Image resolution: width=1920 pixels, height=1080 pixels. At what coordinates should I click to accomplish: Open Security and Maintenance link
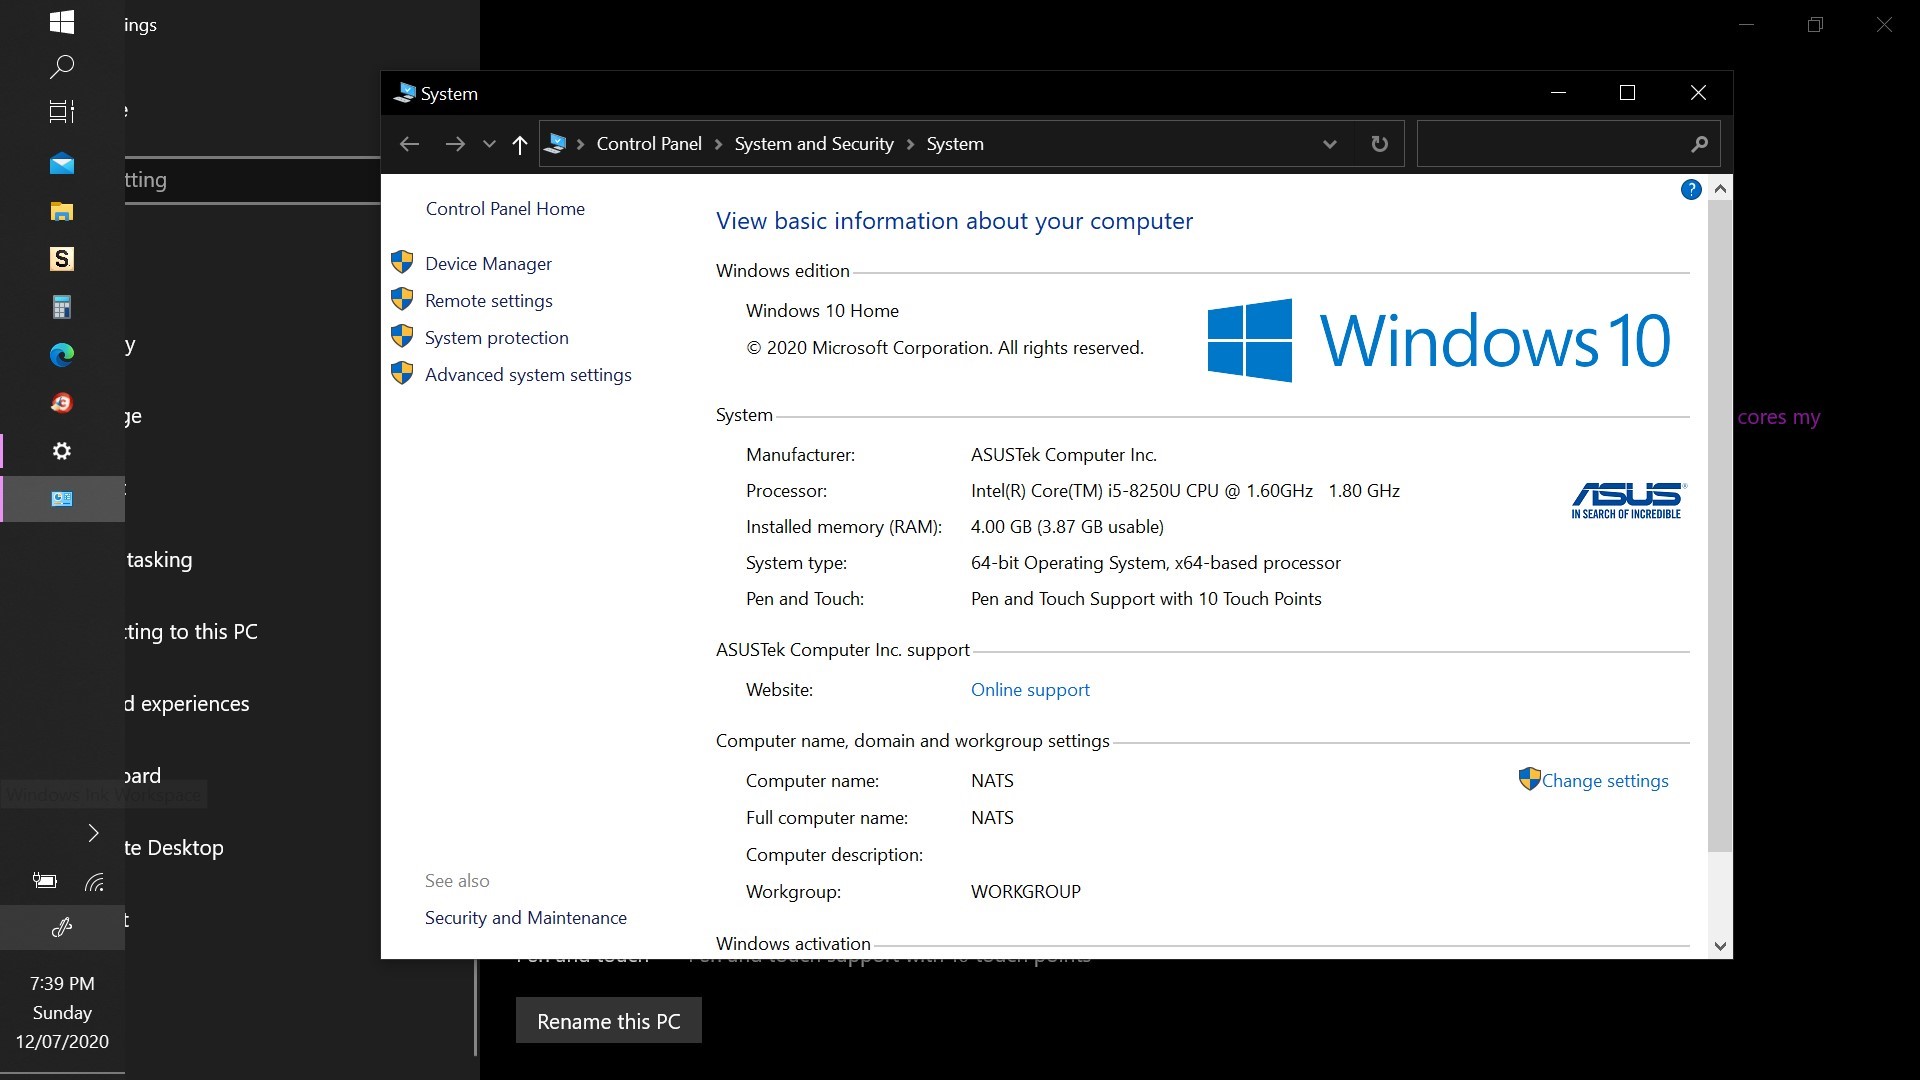point(526,917)
